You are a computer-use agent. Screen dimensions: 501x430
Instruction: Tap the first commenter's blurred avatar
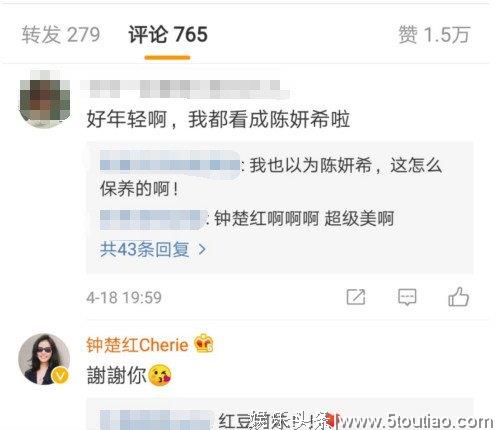[x=45, y=99]
